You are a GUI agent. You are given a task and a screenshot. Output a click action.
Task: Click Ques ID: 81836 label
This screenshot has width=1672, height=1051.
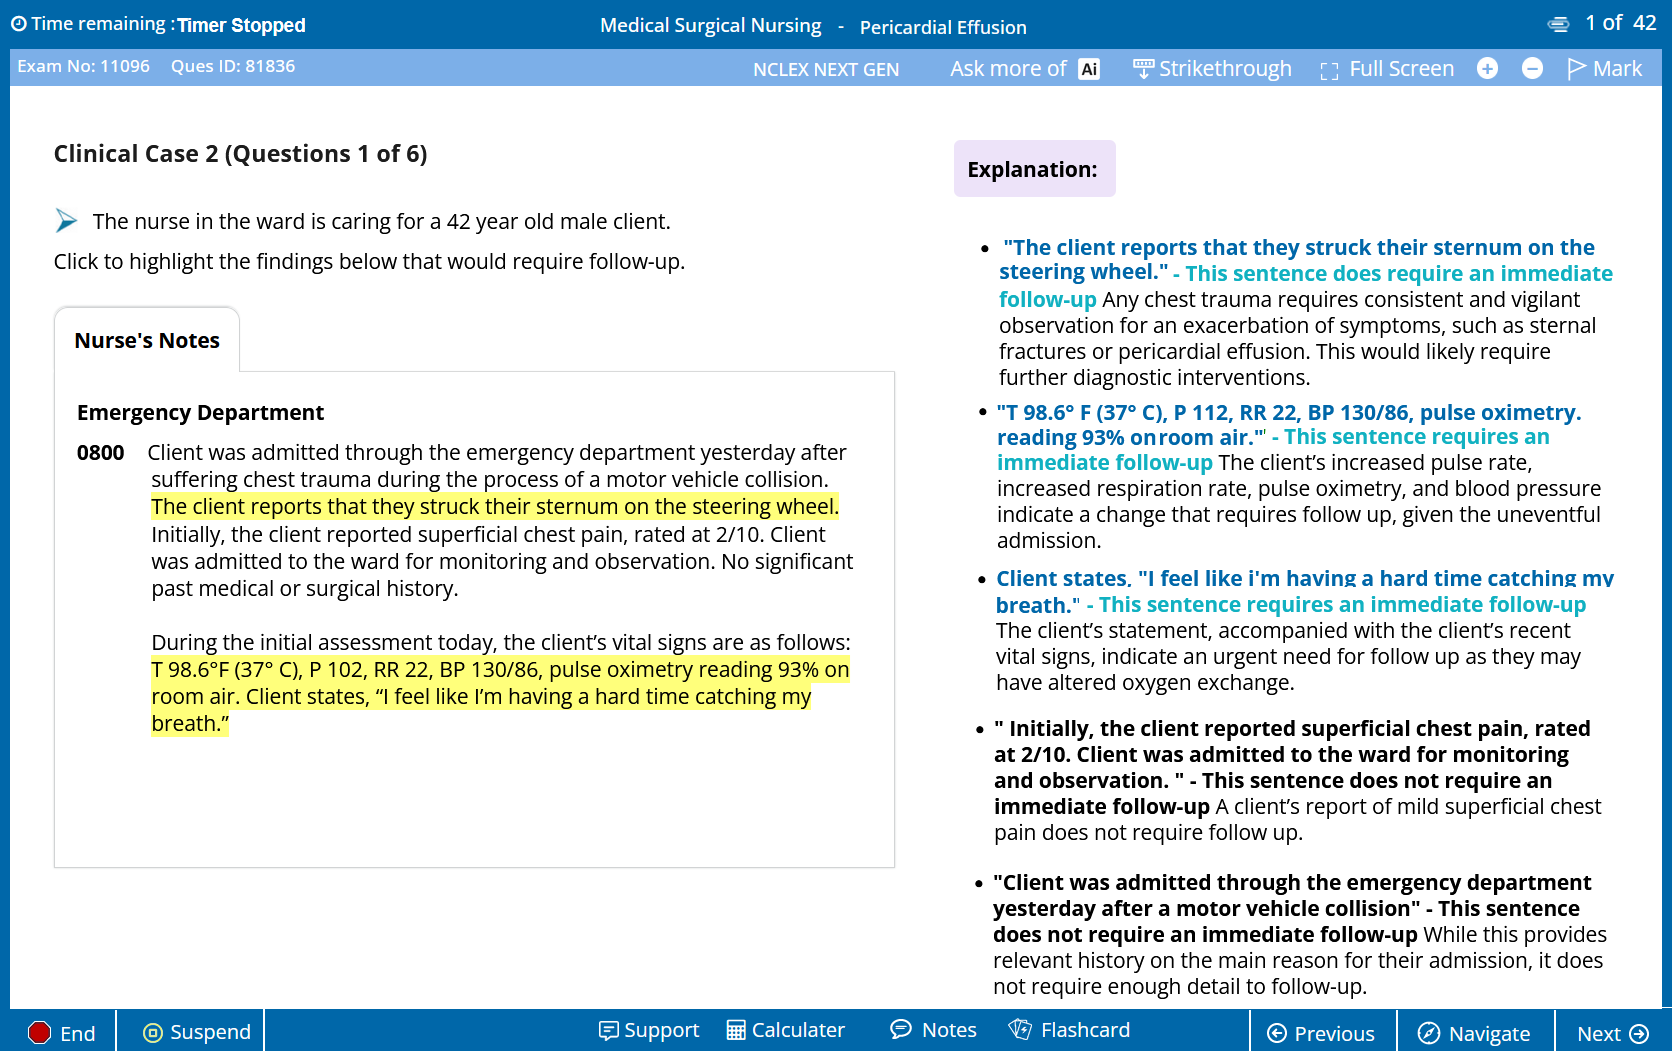pyautogui.click(x=233, y=66)
